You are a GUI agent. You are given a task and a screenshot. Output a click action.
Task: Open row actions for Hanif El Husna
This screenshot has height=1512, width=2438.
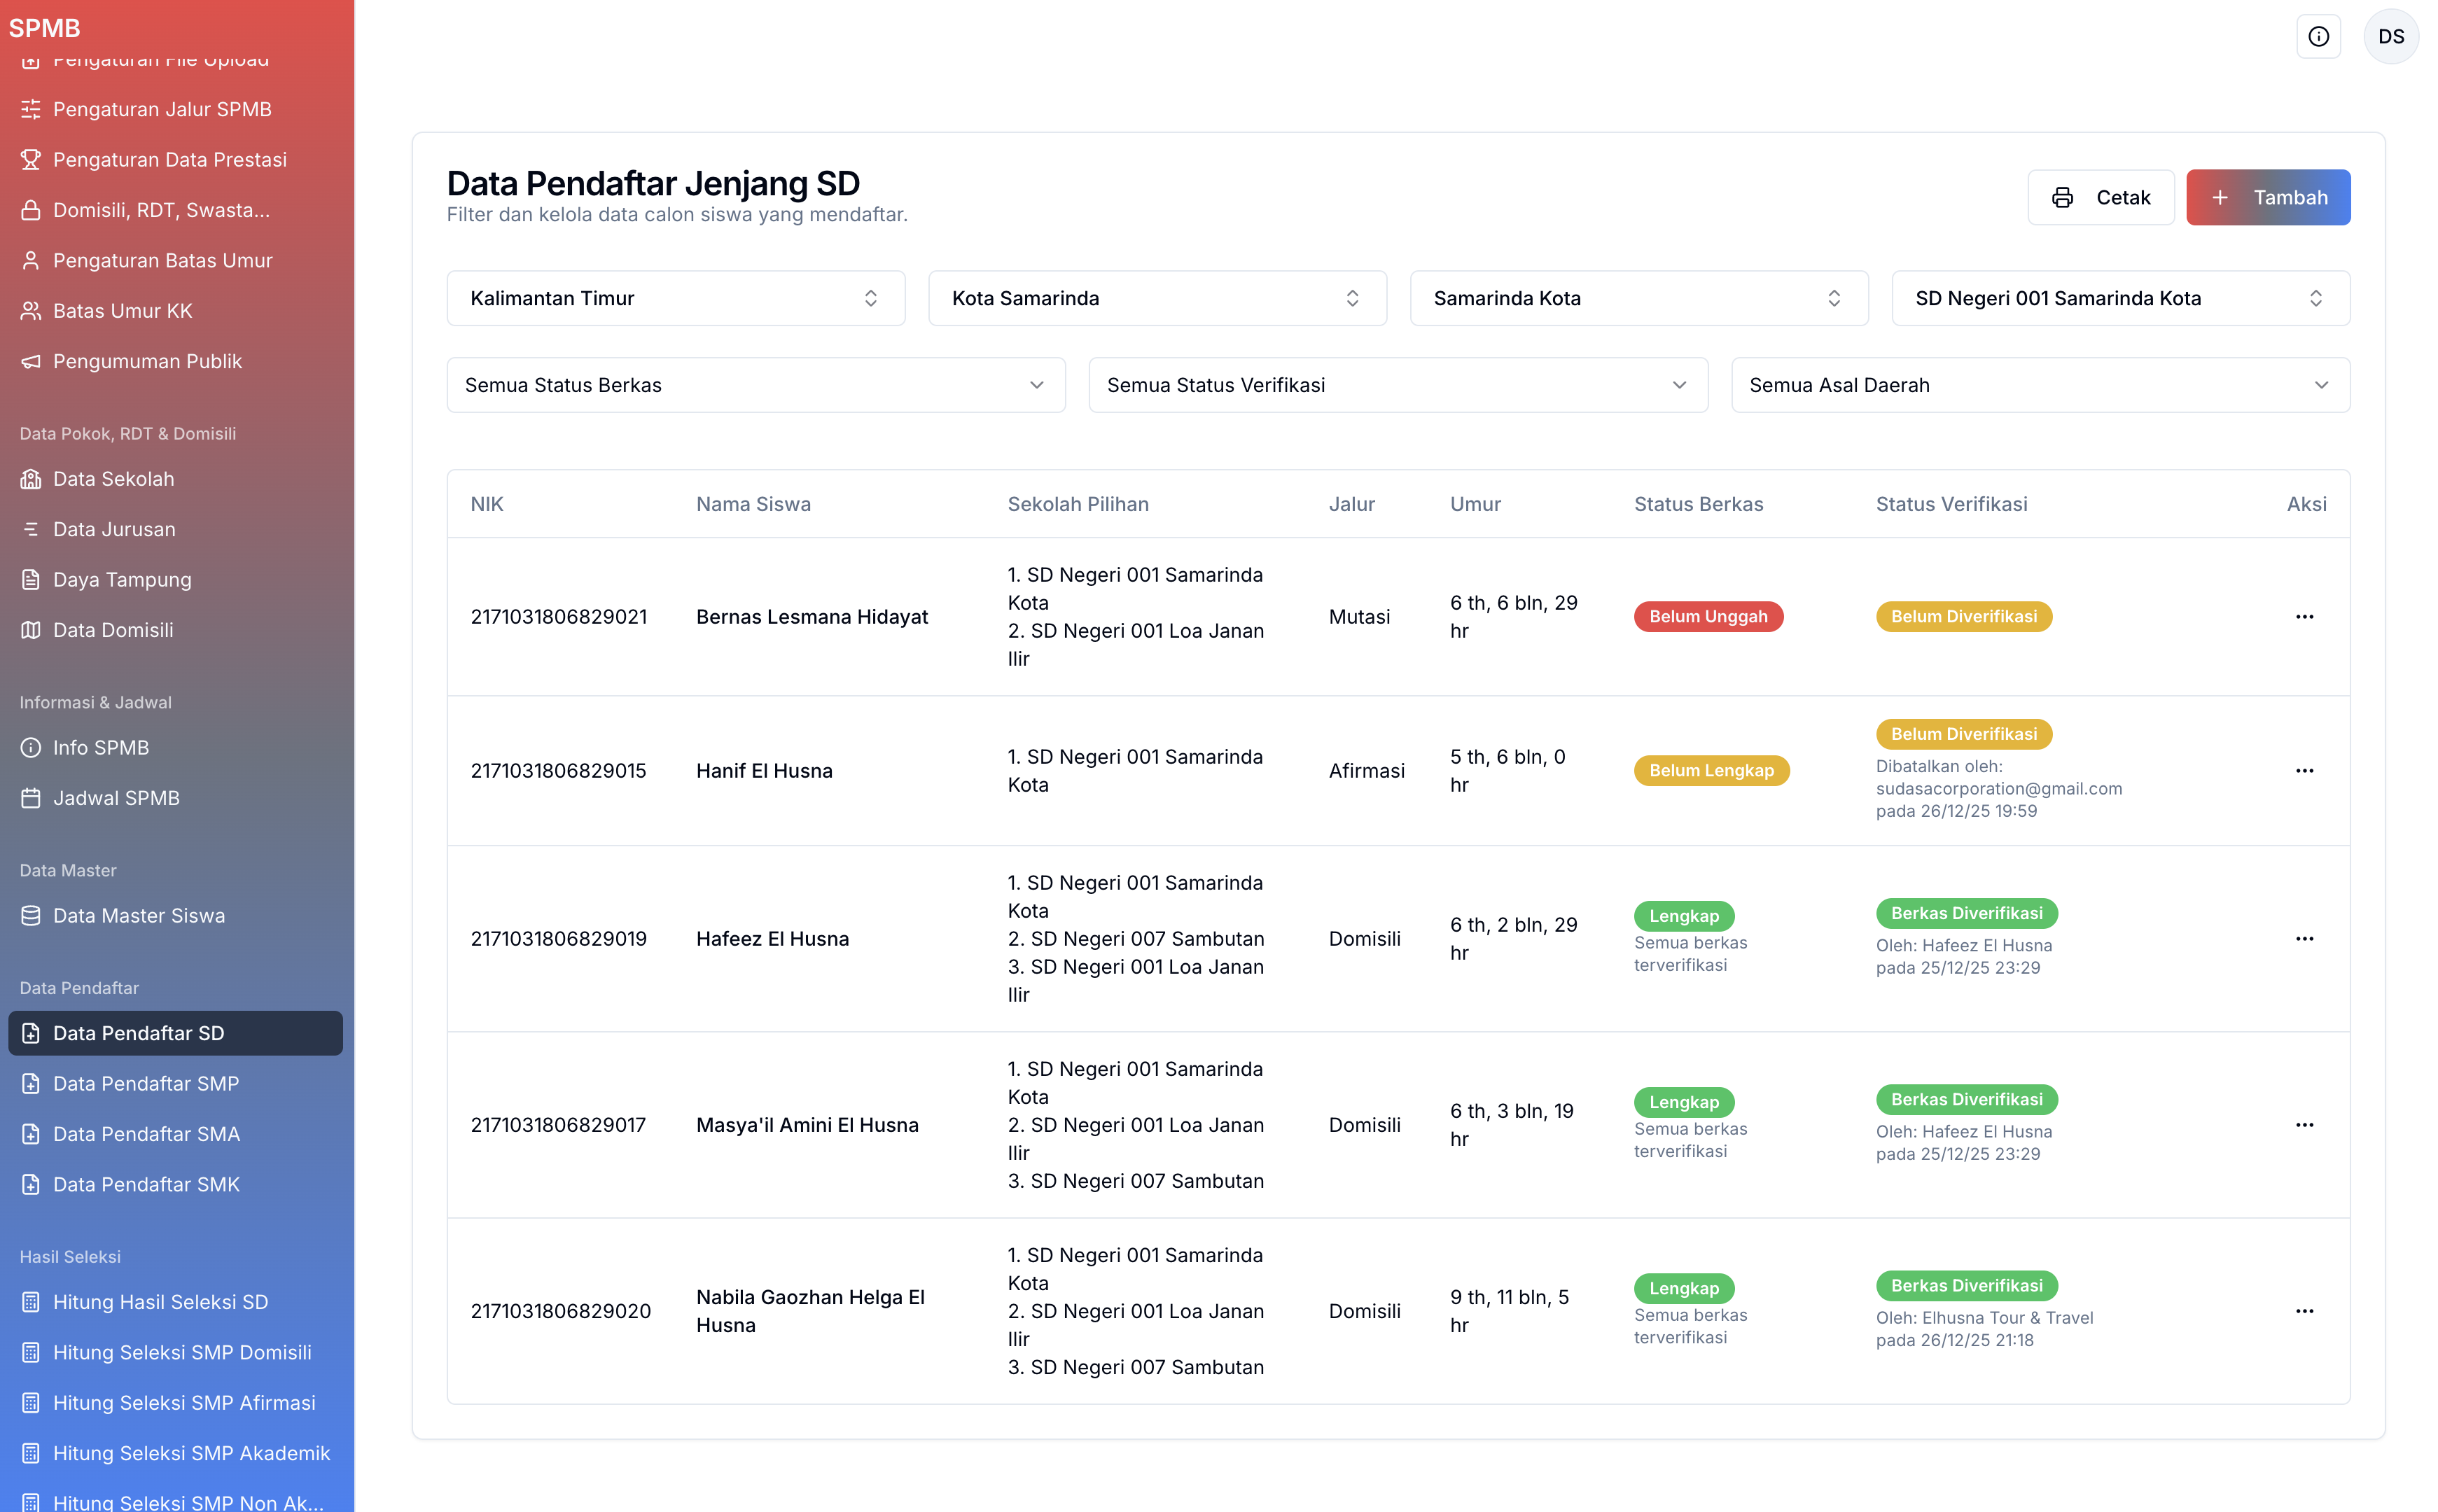pos(2306,770)
